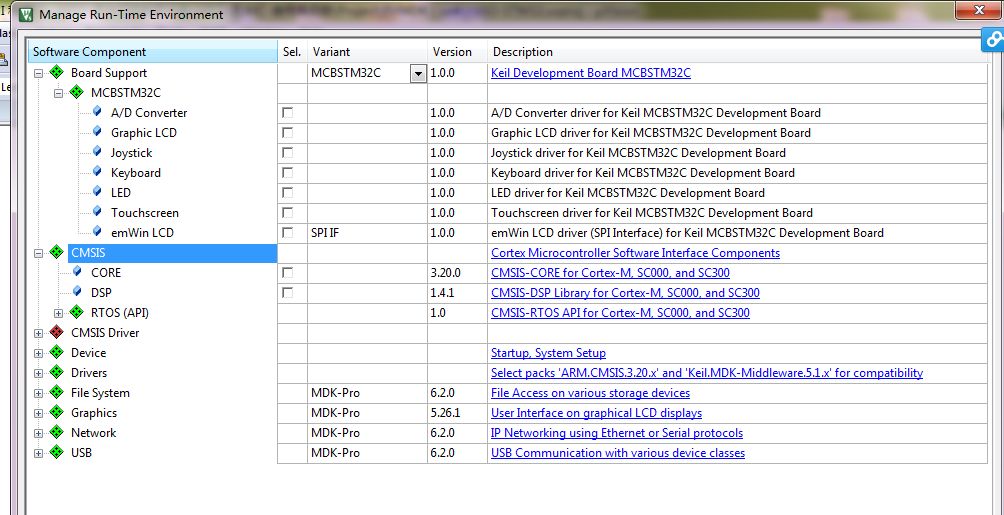Viewport: 1004px width, 515px height.
Task: Click the emWin LCD blue component icon
Action: [x=97, y=232]
